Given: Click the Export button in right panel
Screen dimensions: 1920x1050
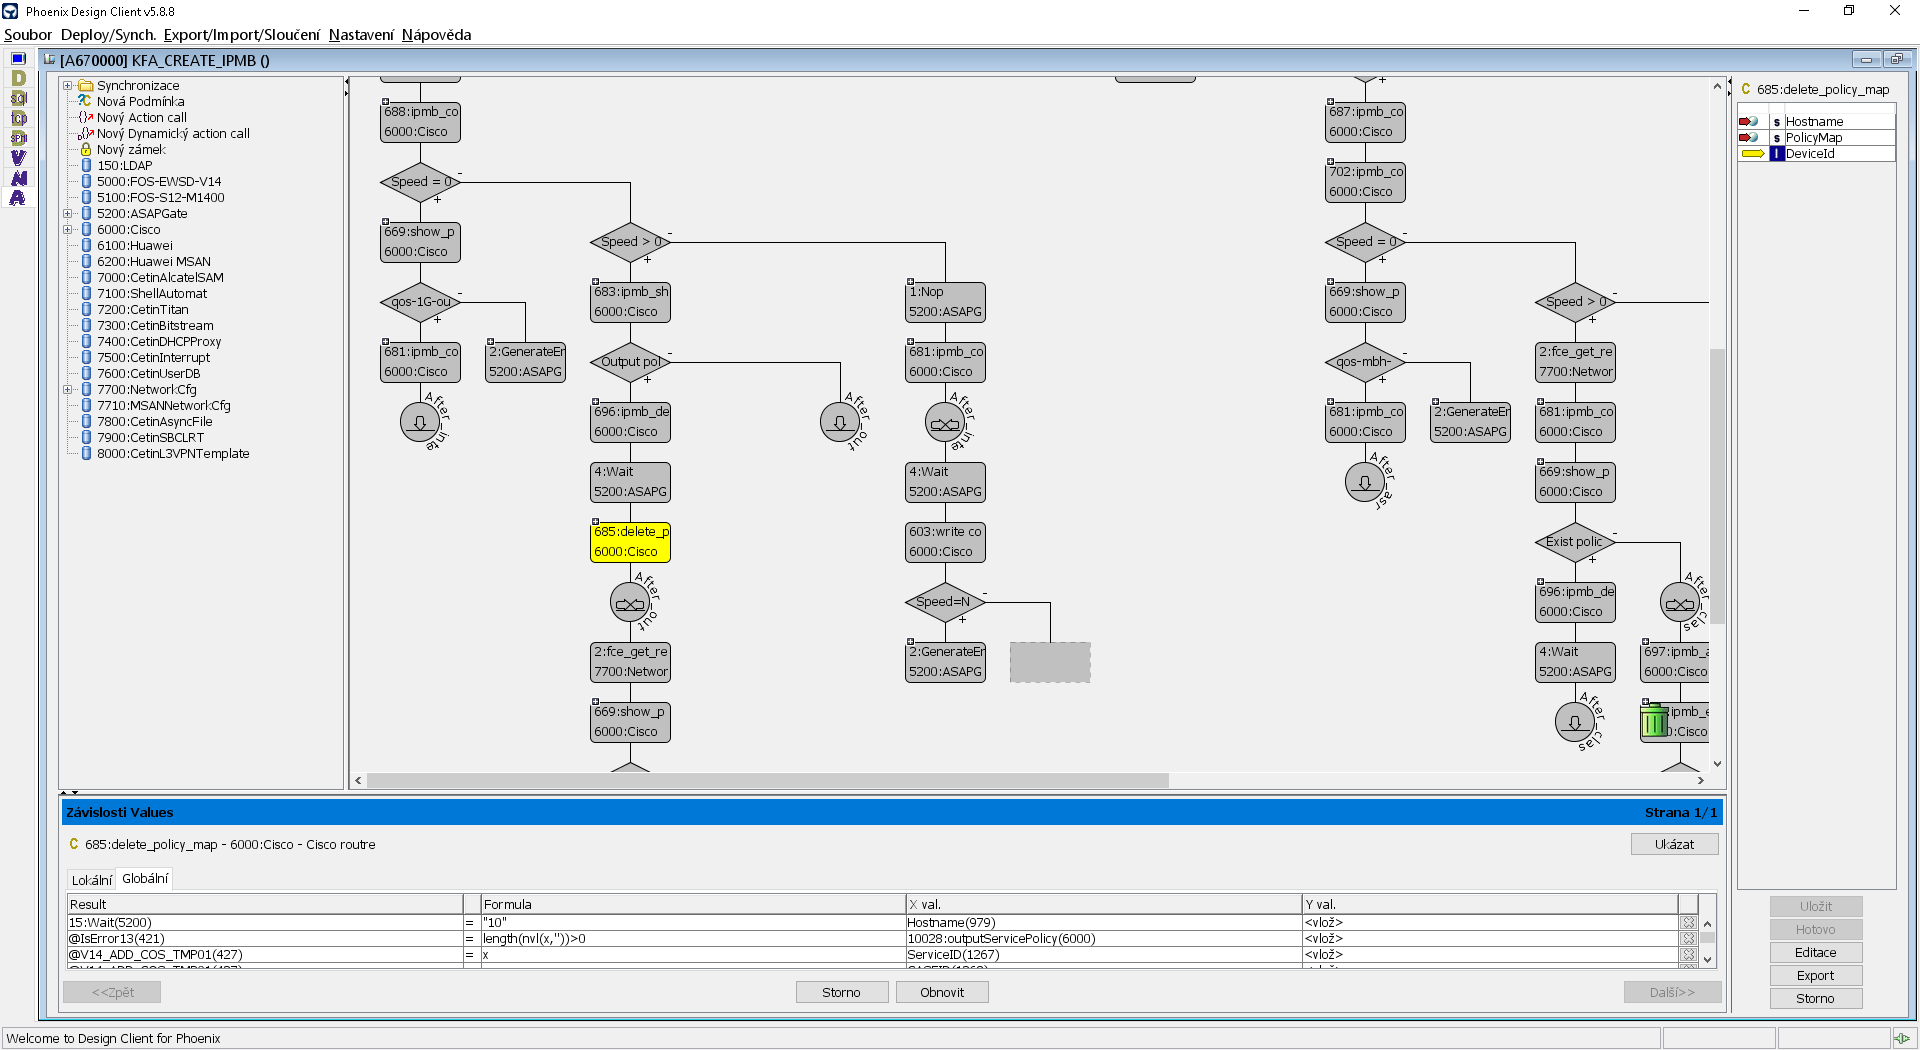Looking at the screenshot, I should 1815,975.
